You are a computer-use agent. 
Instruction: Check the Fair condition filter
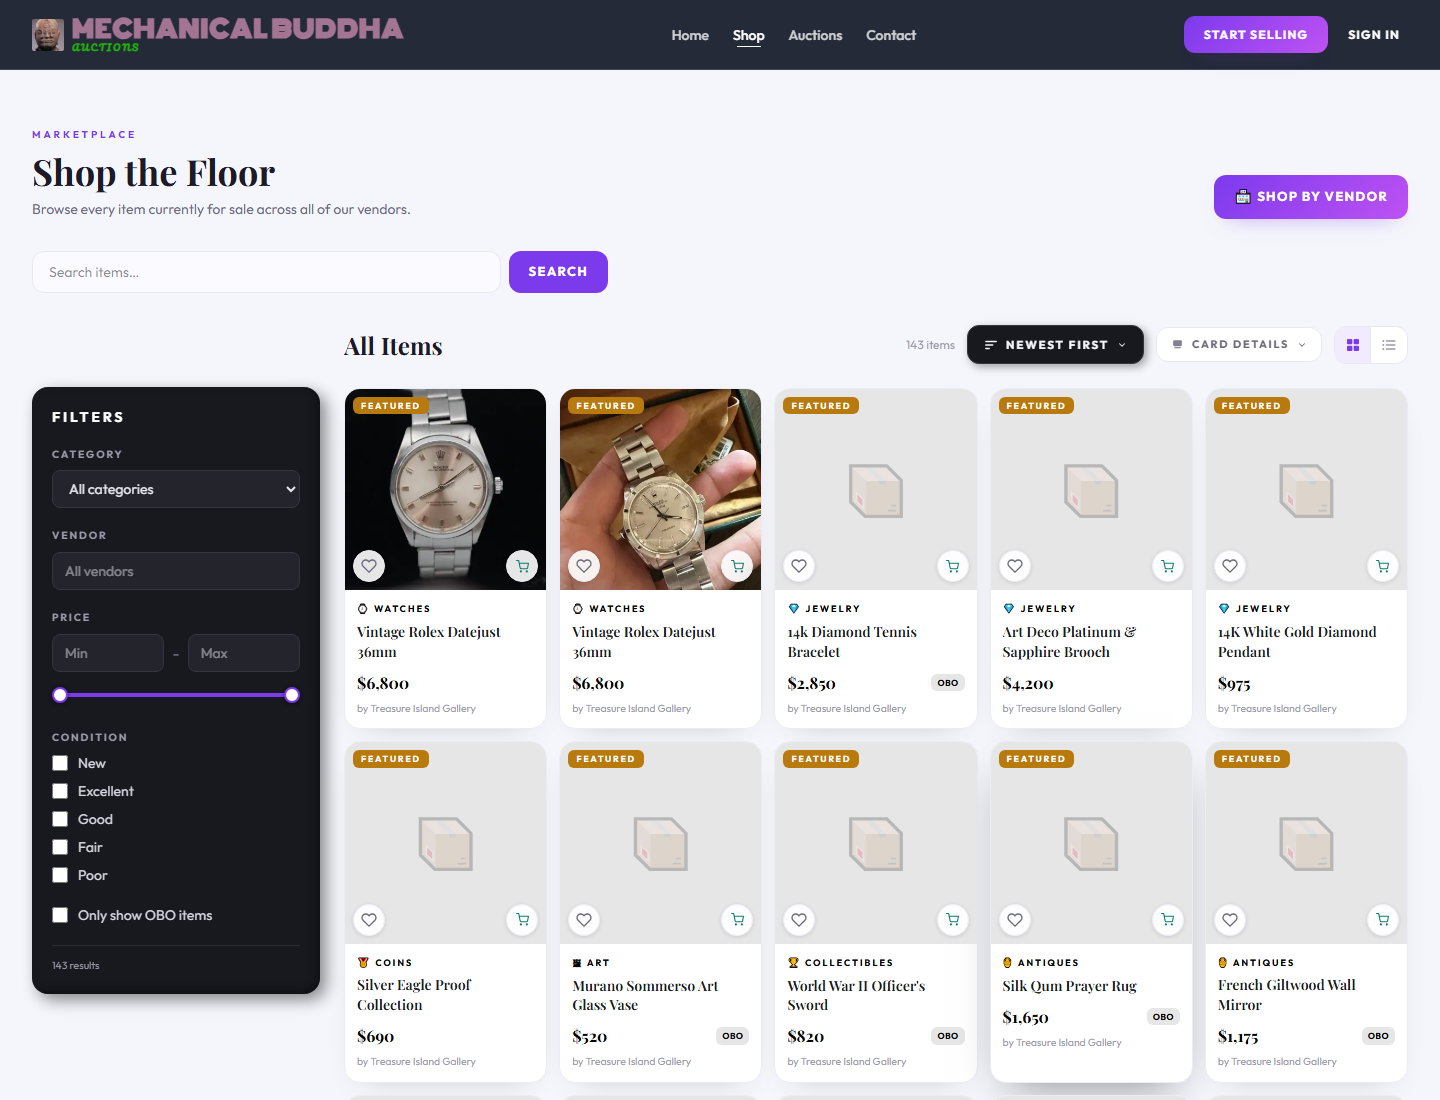click(x=60, y=847)
